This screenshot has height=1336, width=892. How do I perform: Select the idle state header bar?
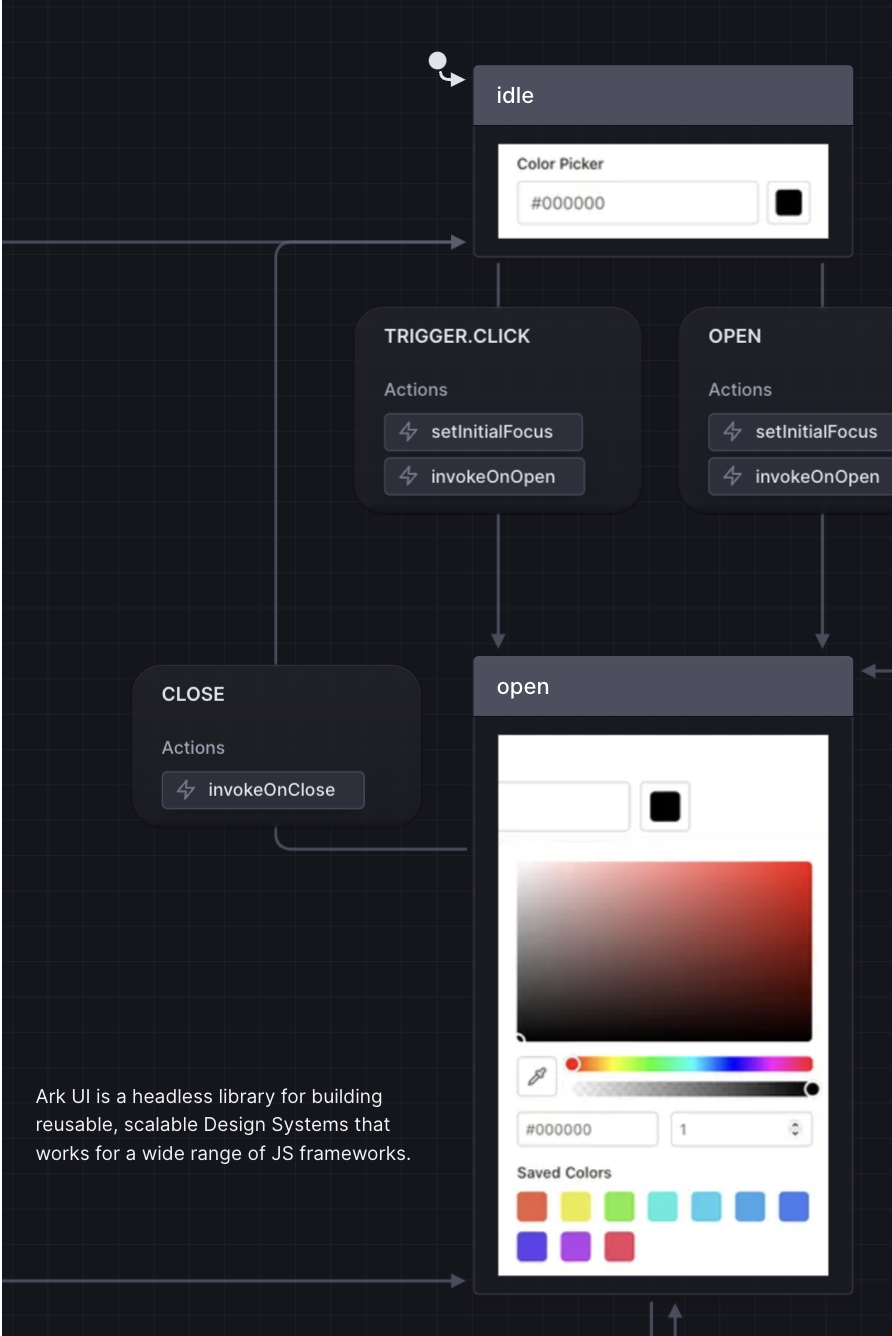click(x=663, y=95)
